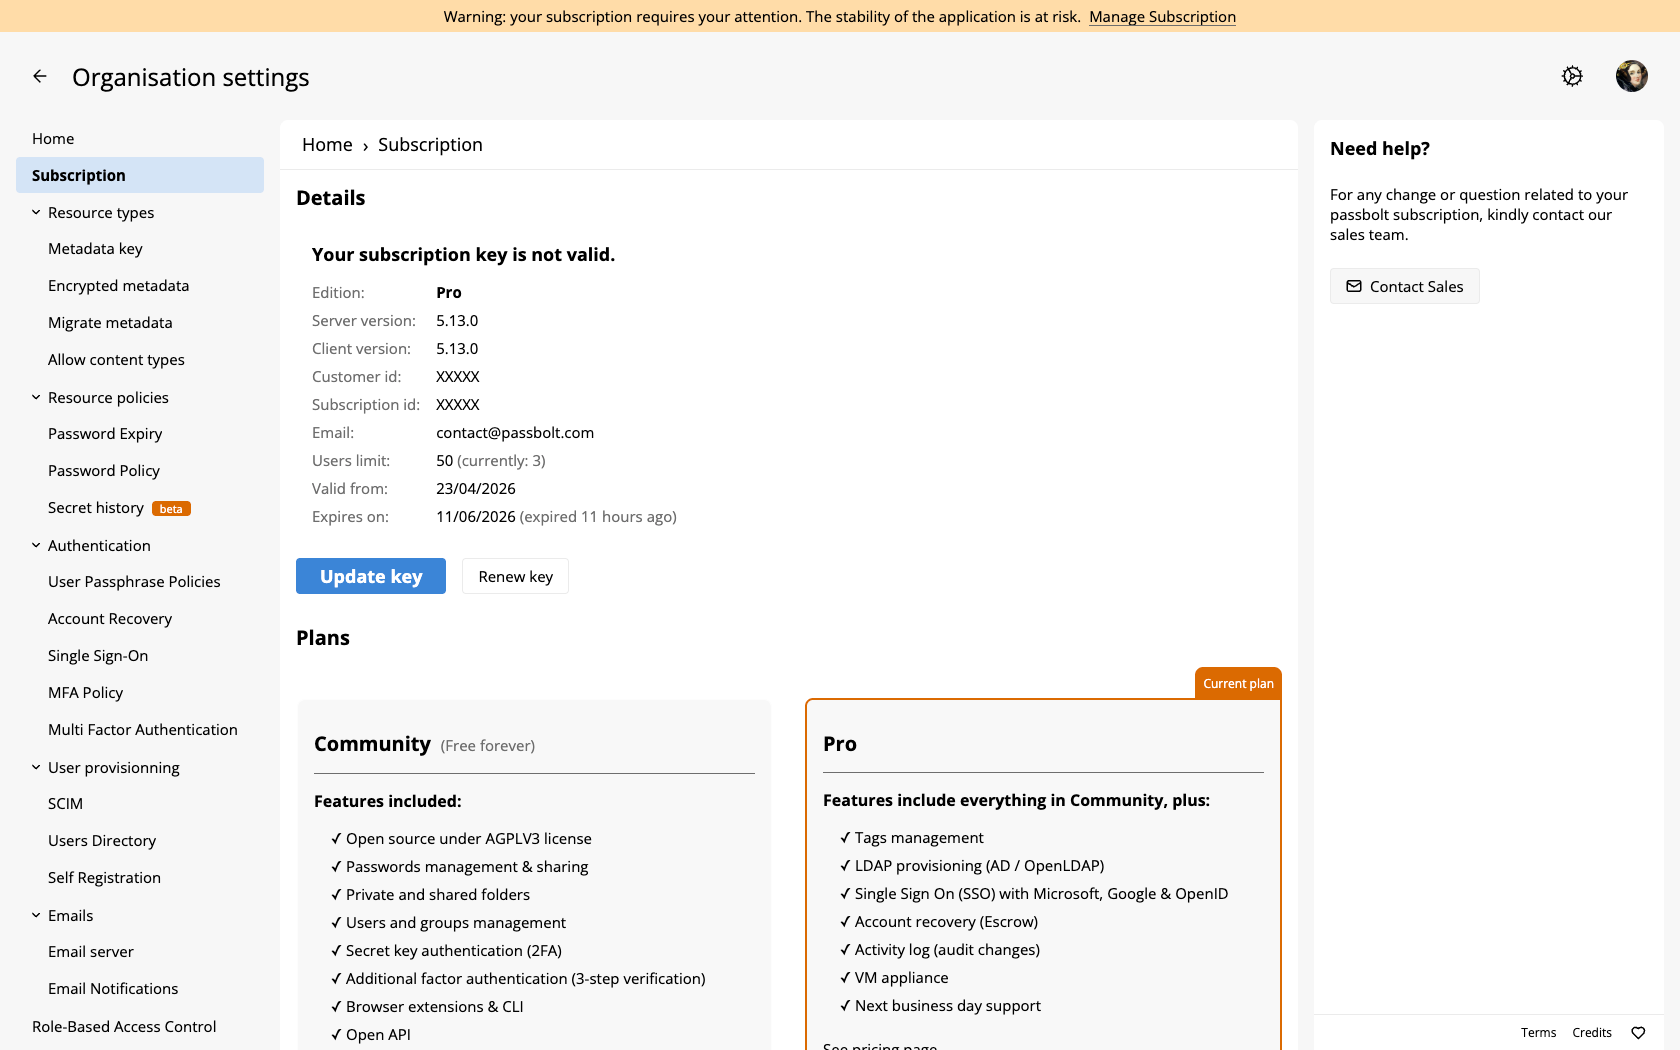This screenshot has height=1050, width=1680.
Task: Collapse the Emails section chevron
Action: 36,915
